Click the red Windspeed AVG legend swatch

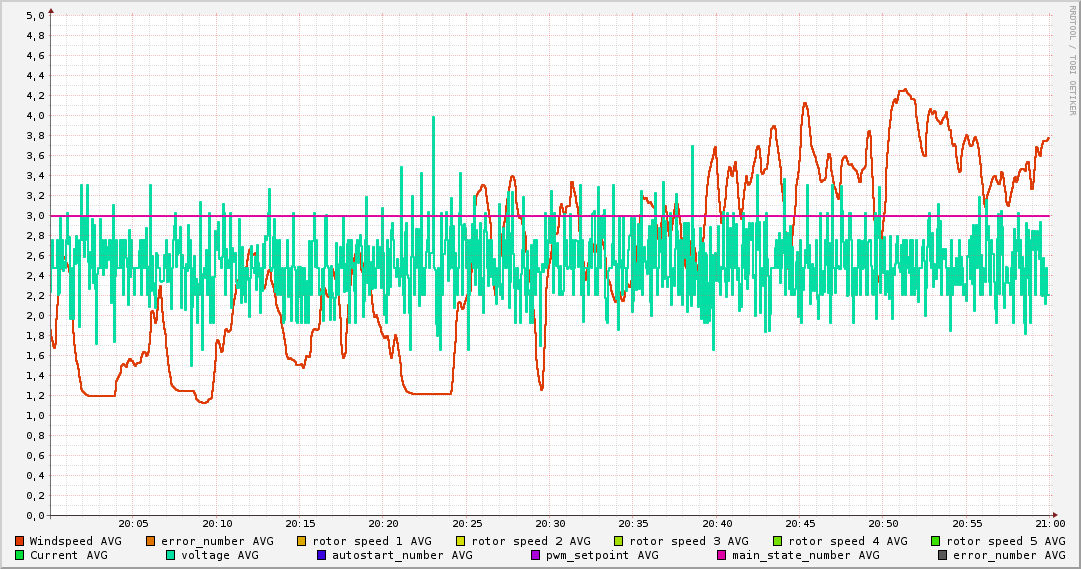coord(19,541)
